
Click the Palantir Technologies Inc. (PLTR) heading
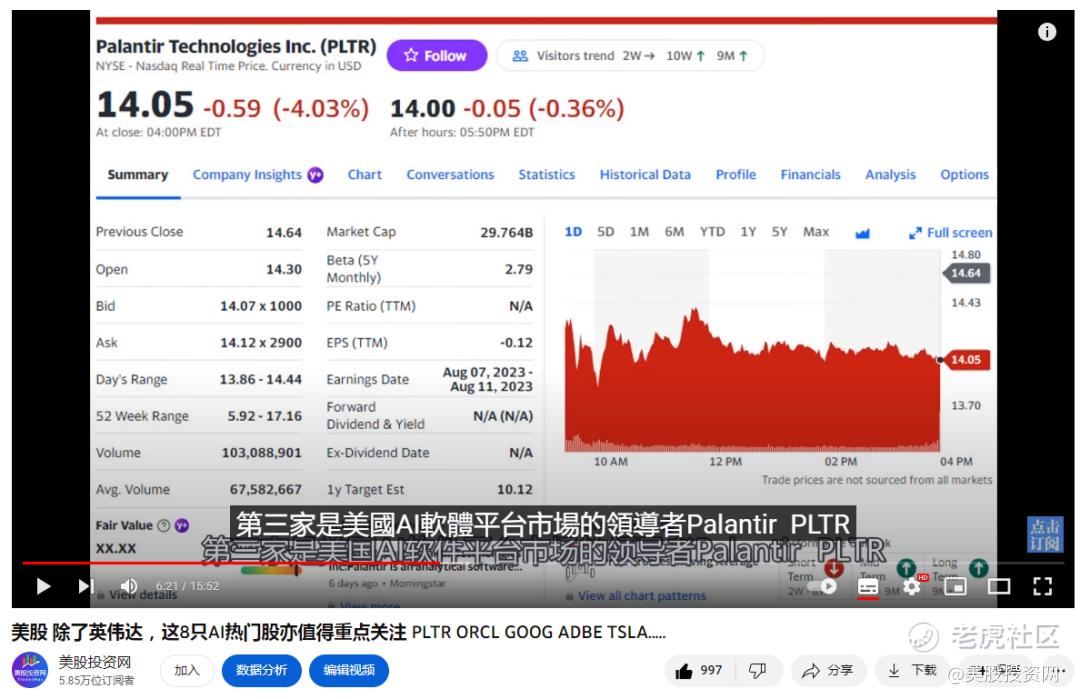(236, 47)
